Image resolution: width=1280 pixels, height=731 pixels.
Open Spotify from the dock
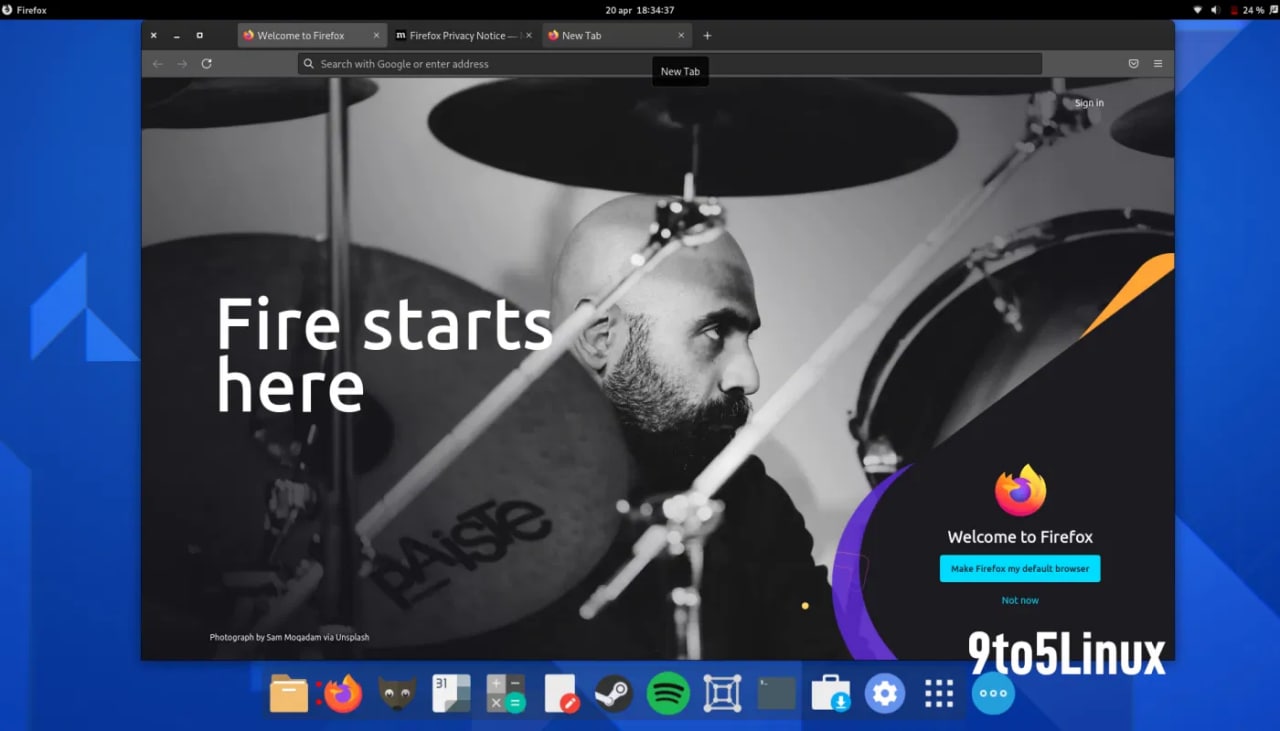668,693
